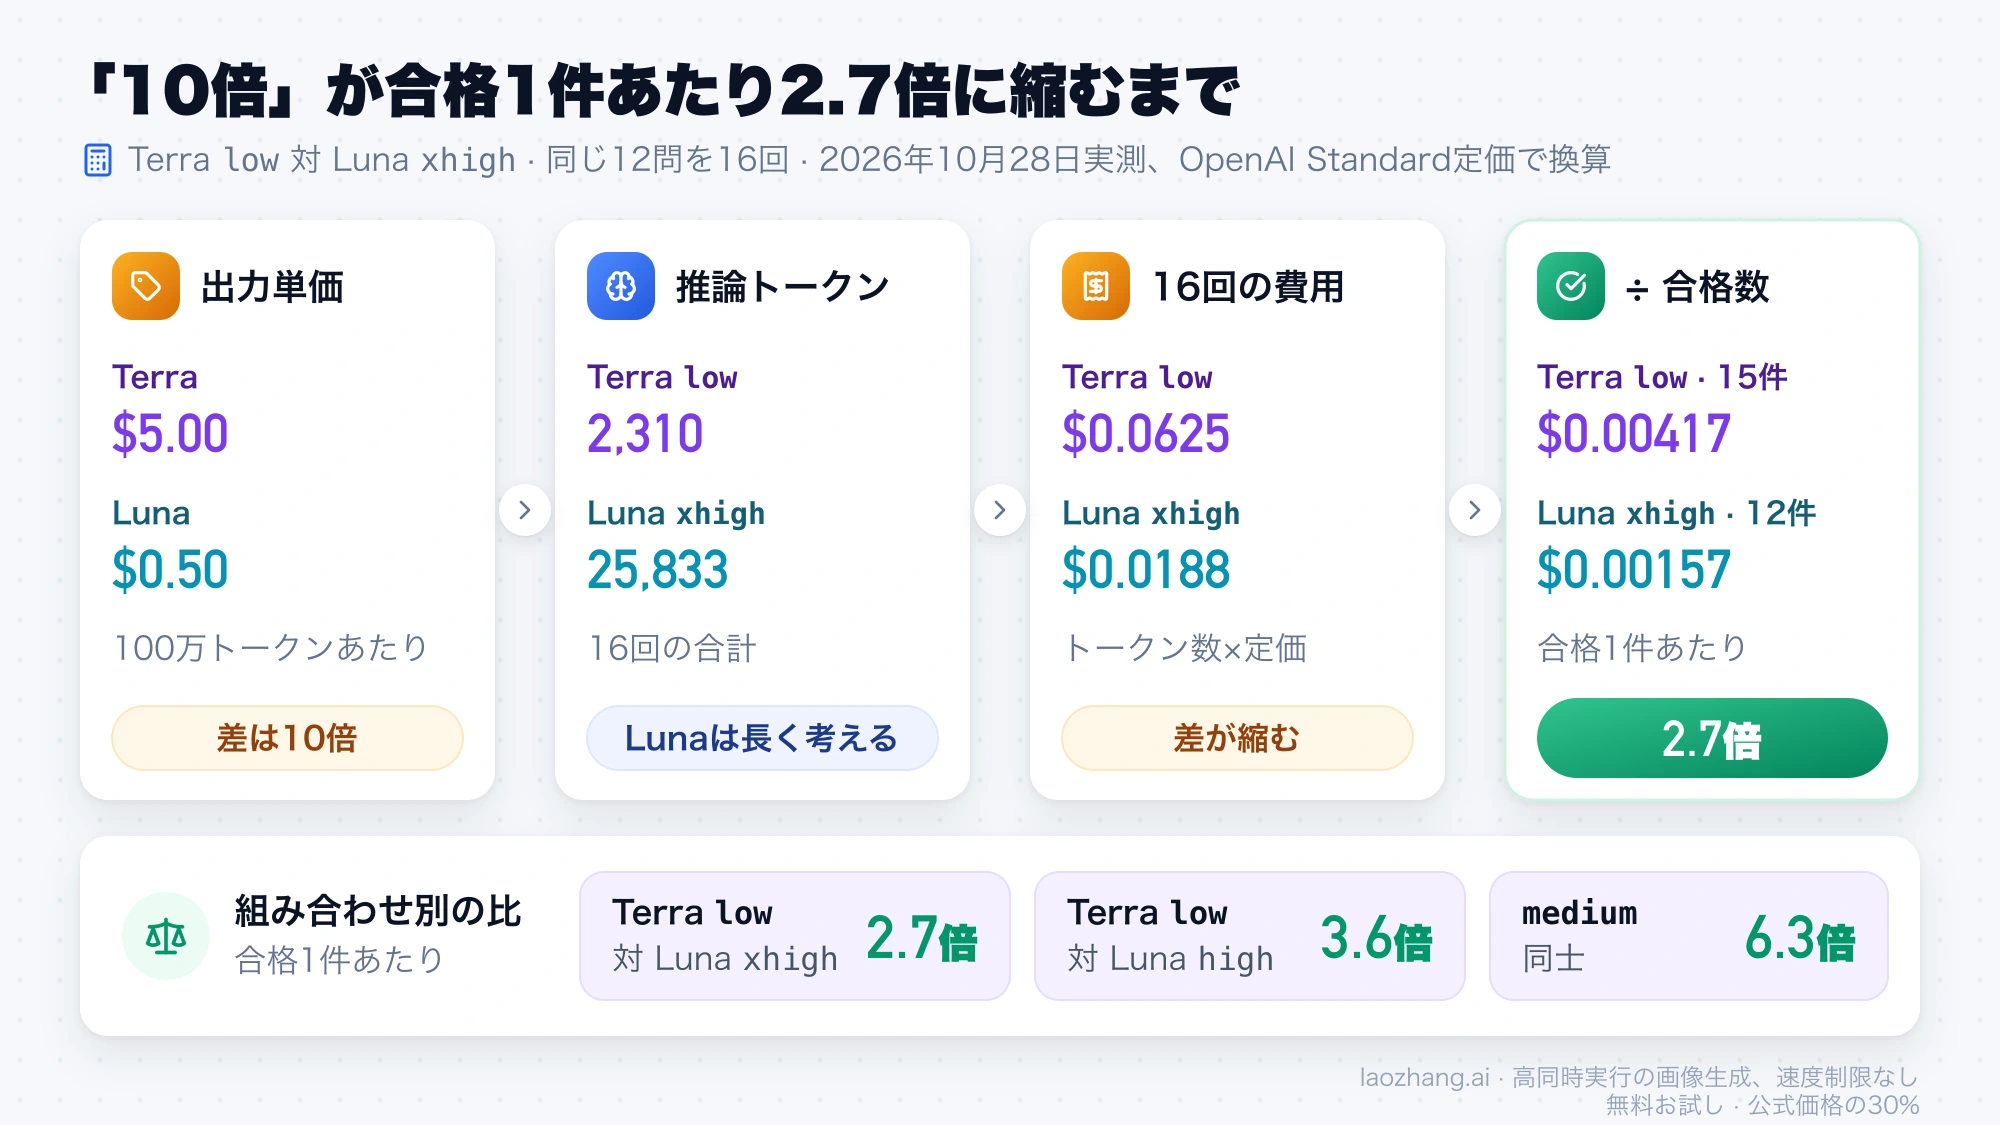Viewport: 2000px width, 1125px height.
Task: Click the Luna xhigh token count 25,833
Action: pos(658,570)
